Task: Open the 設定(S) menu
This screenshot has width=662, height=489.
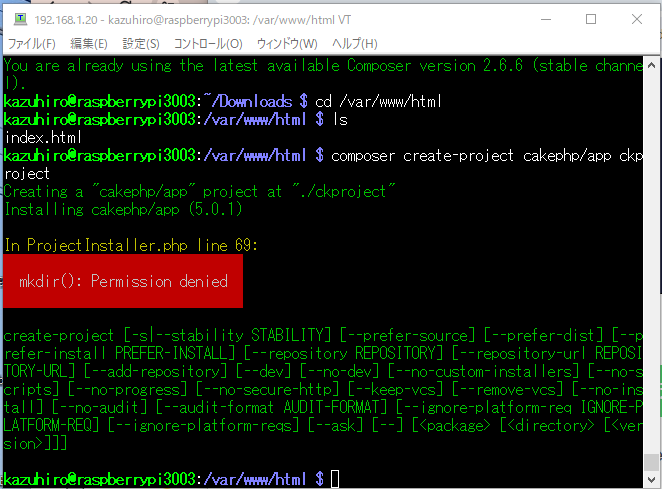Action: tap(140, 44)
